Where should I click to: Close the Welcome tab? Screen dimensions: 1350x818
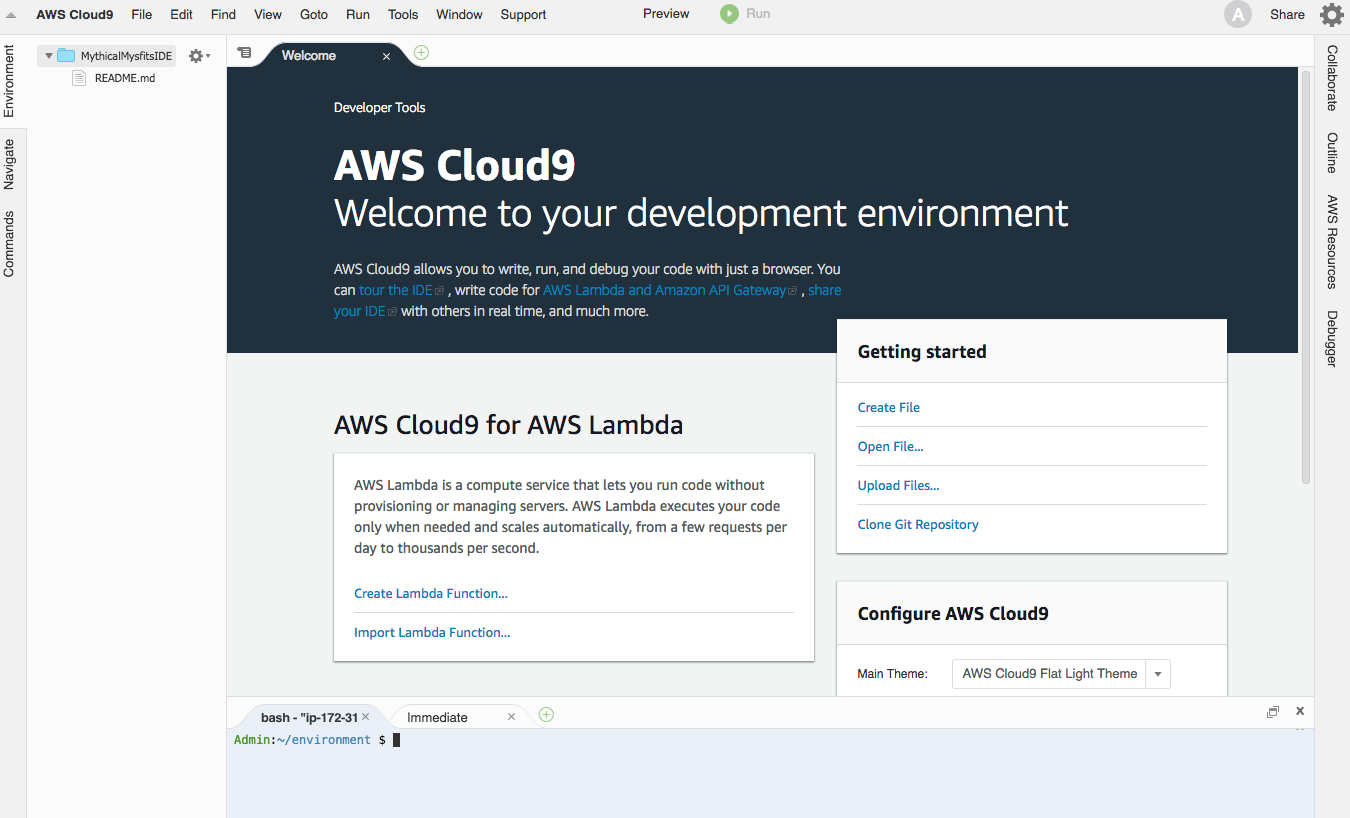[x=386, y=56]
